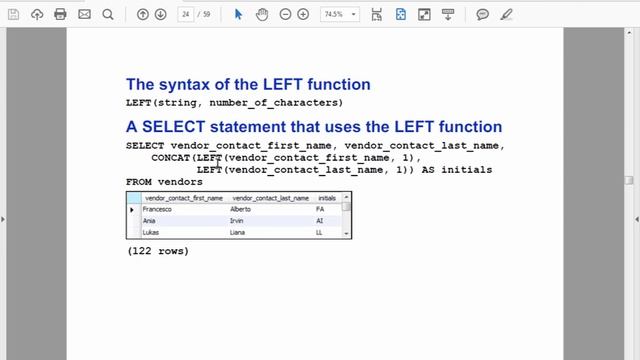Image resolution: width=640 pixels, height=360 pixels.
Task: Click the document vertical scrollbar thumb
Action: pyautogui.click(x=629, y=180)
